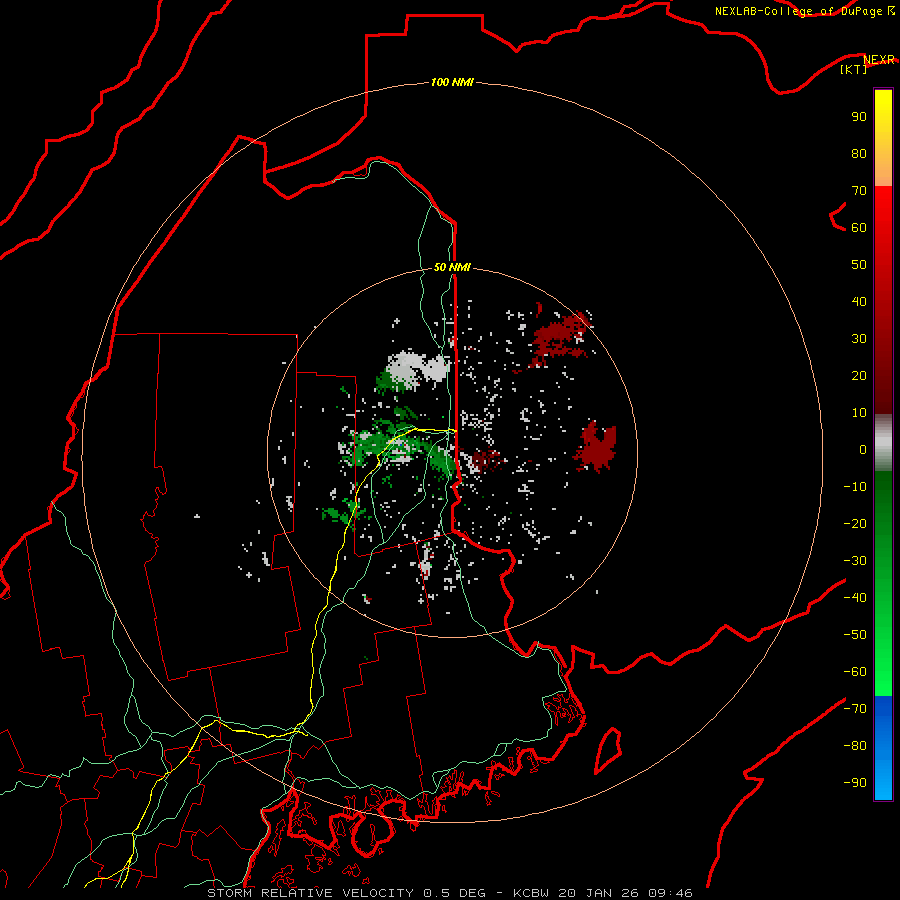Click the 50 NMI range ring label
Image resolution: width=900 pixels, height=900 pixels.
point(452,267)
